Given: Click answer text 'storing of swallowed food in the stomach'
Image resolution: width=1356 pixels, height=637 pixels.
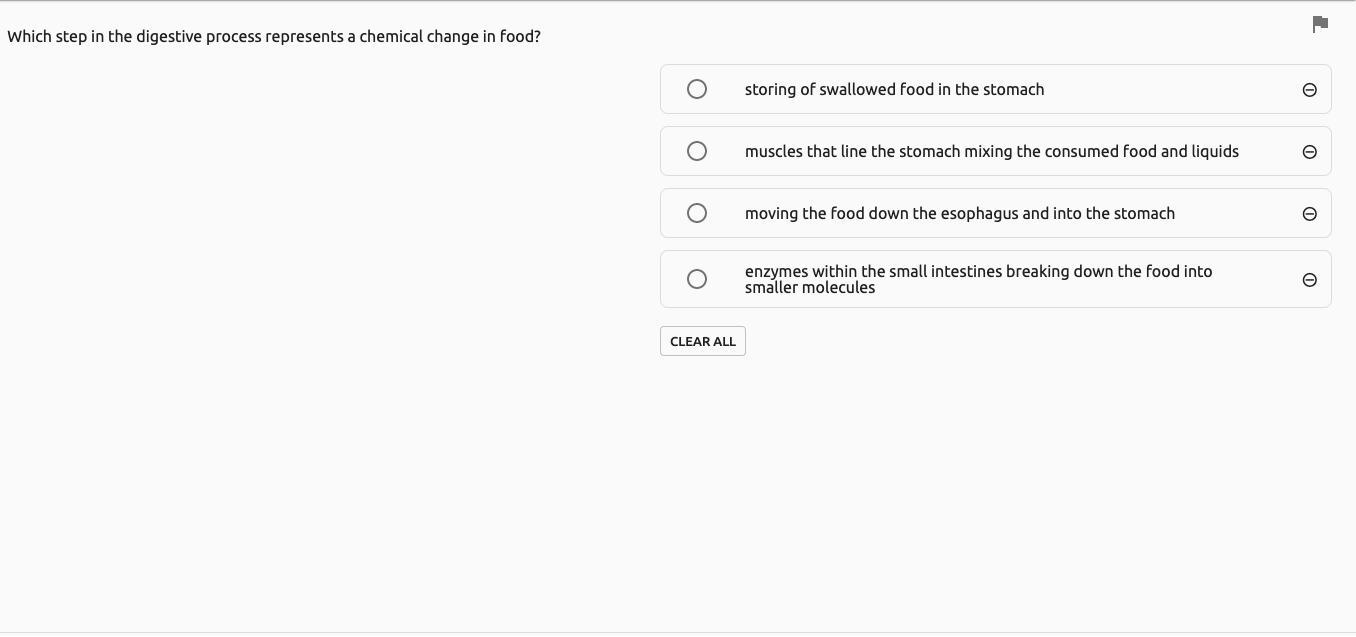Looking at the screenshot, I should point(894,89).
